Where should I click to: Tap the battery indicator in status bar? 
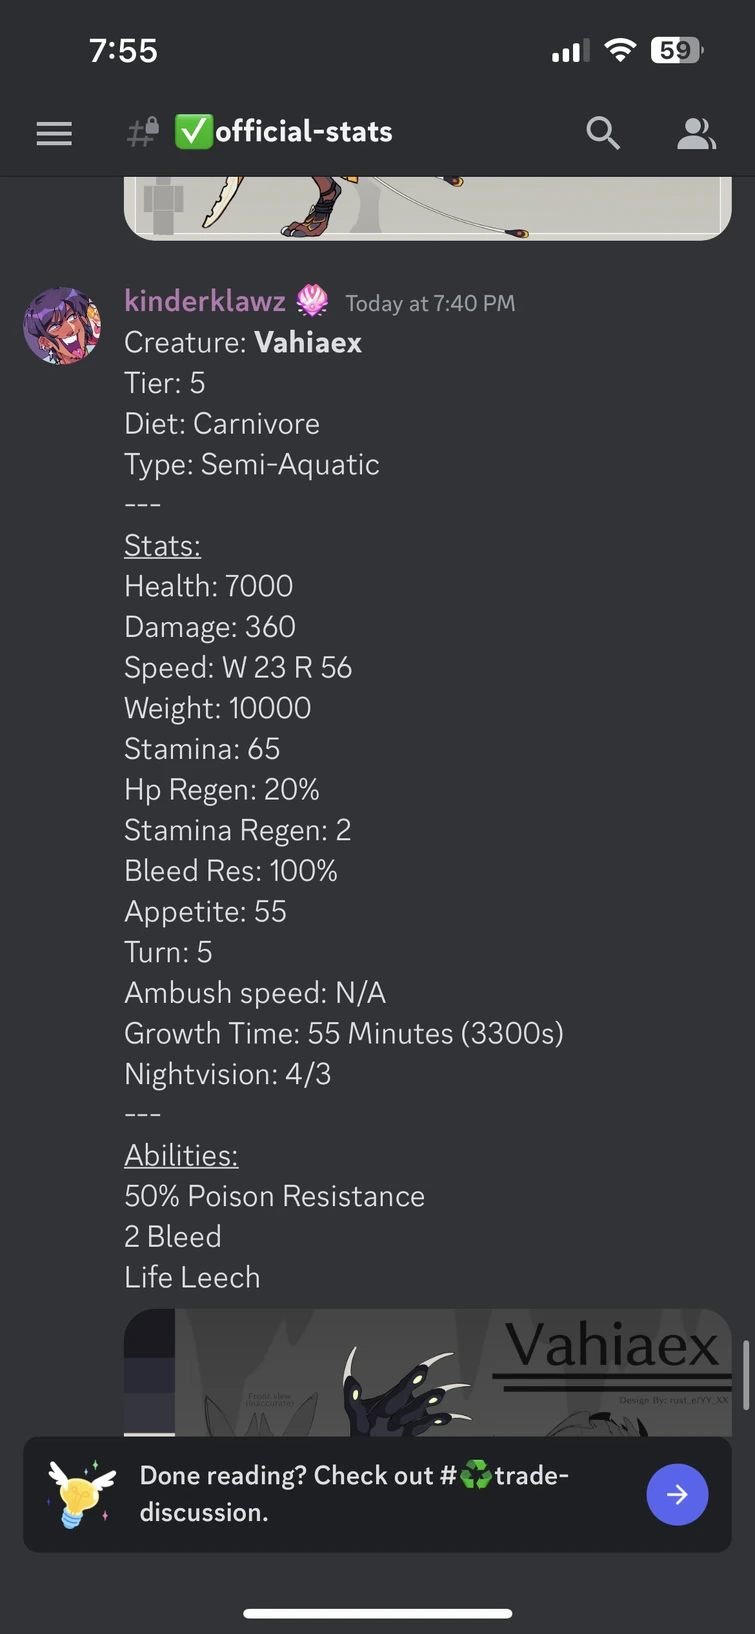pyautogui.click(x=677, y=50)
